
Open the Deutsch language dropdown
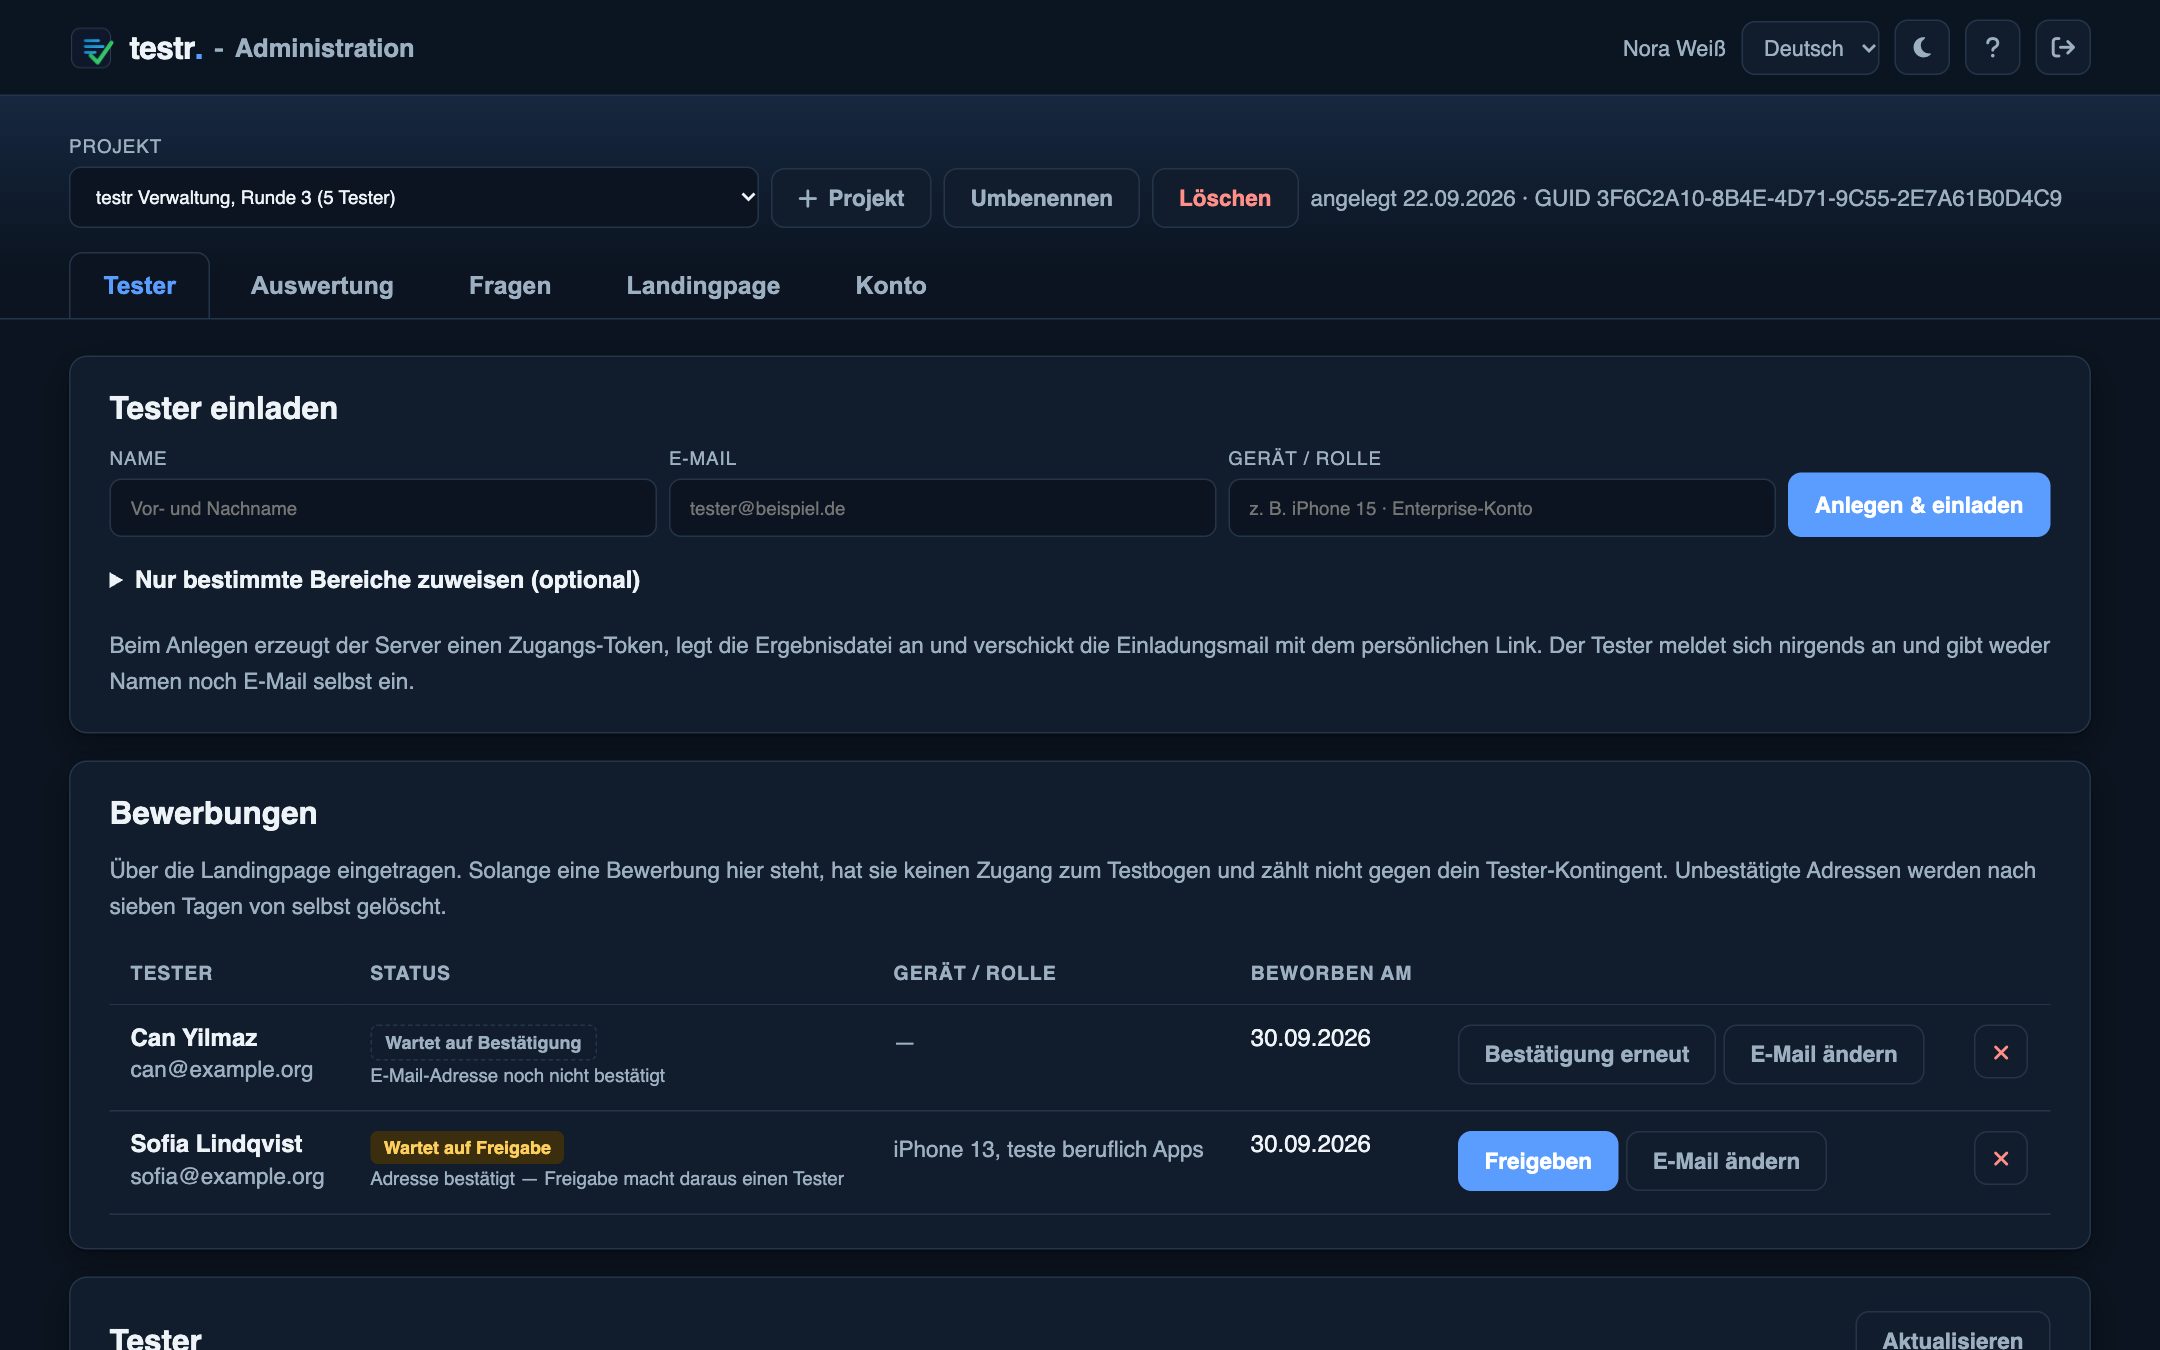pyautogui.click(x=1810, y=48)
